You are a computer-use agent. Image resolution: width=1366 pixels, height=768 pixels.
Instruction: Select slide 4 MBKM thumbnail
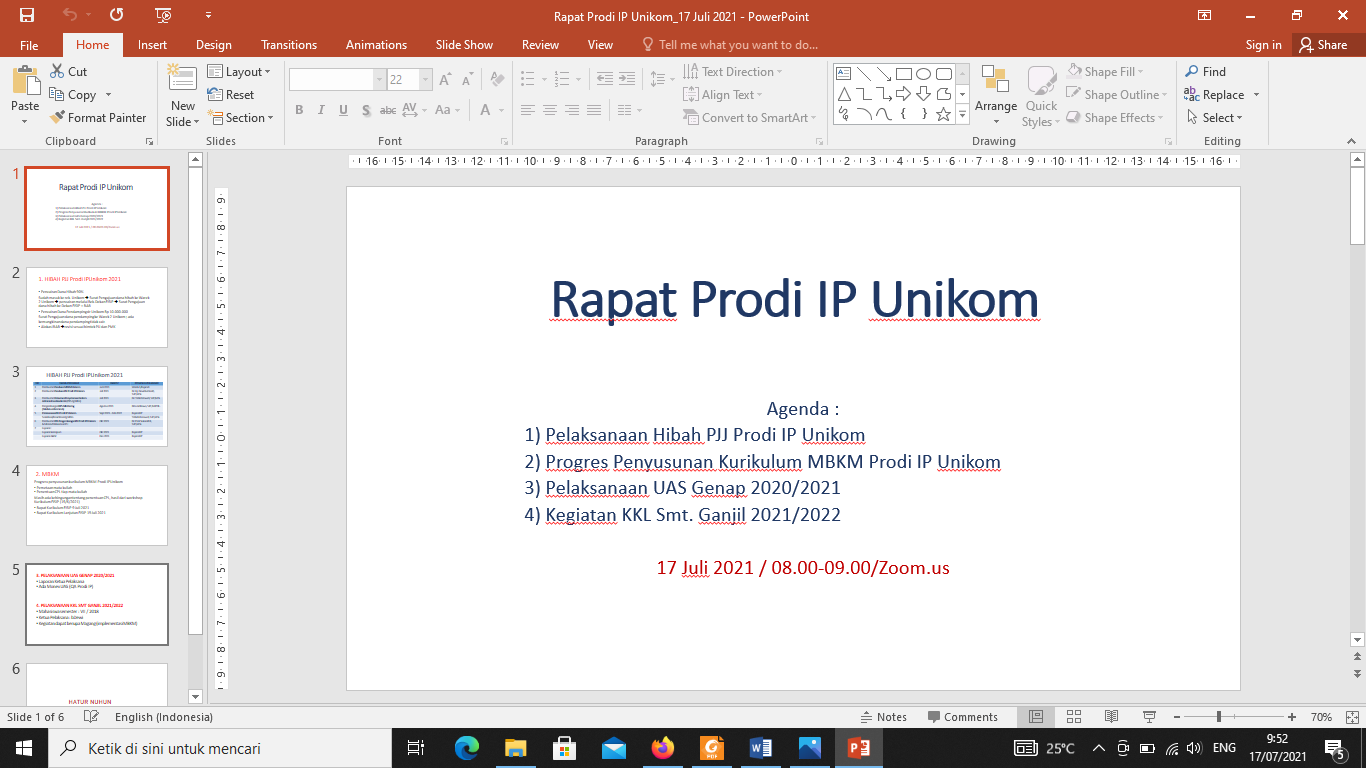click(97, 505)
